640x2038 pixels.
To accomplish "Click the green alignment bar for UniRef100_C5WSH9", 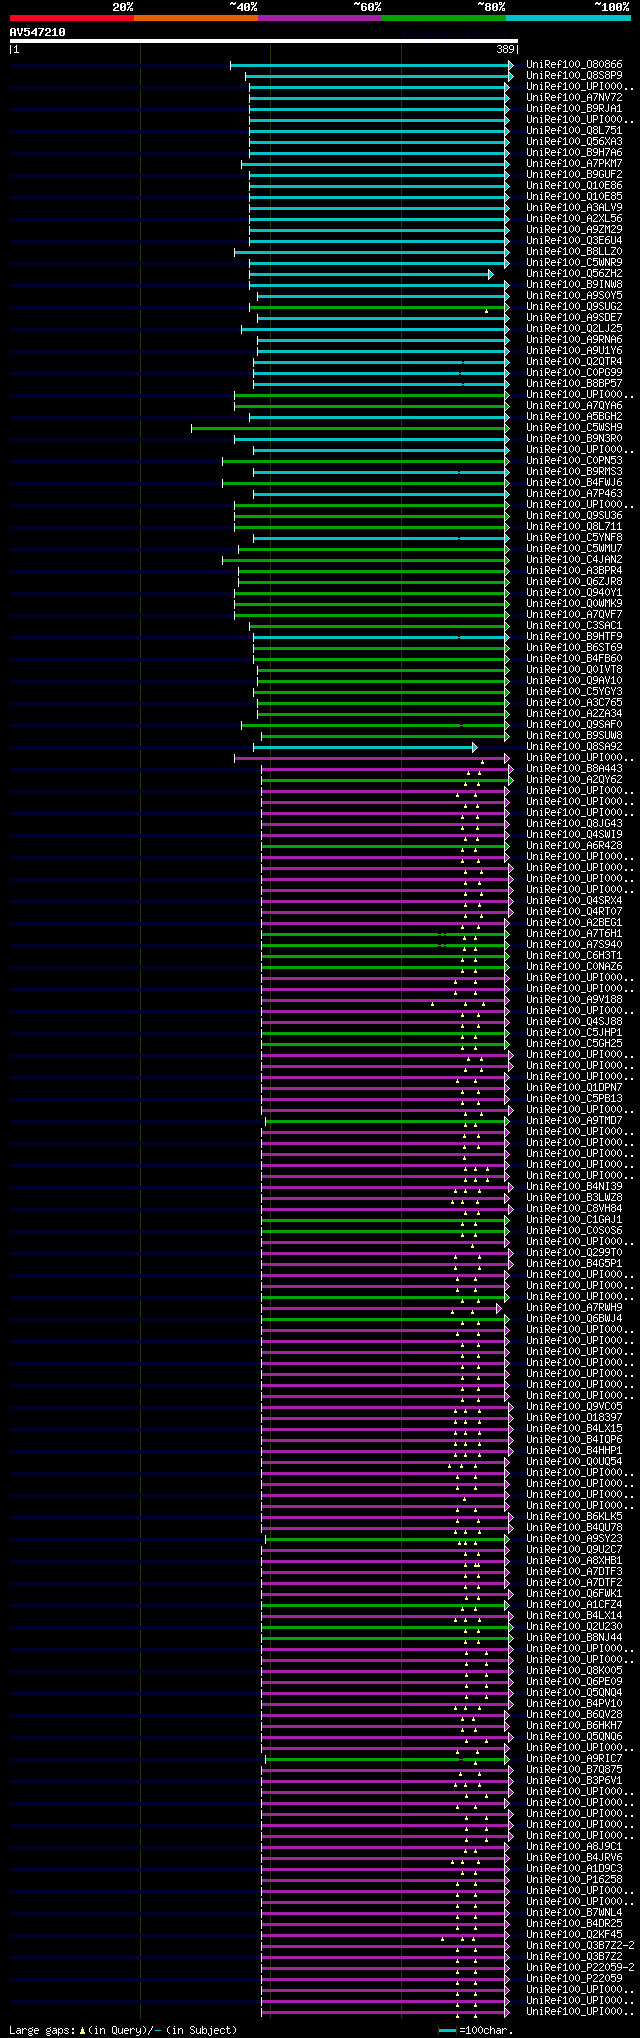I will tap(350, 428).
